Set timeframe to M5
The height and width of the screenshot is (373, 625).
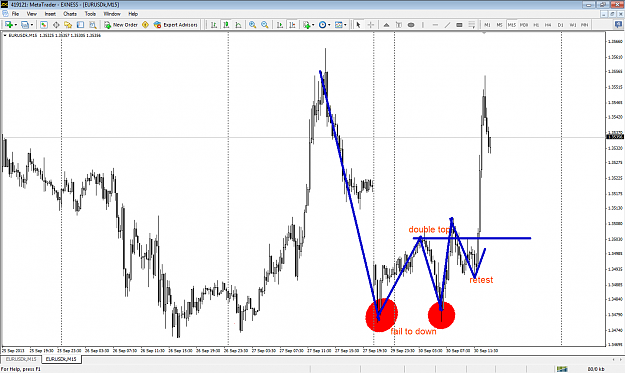click(499, 25)
